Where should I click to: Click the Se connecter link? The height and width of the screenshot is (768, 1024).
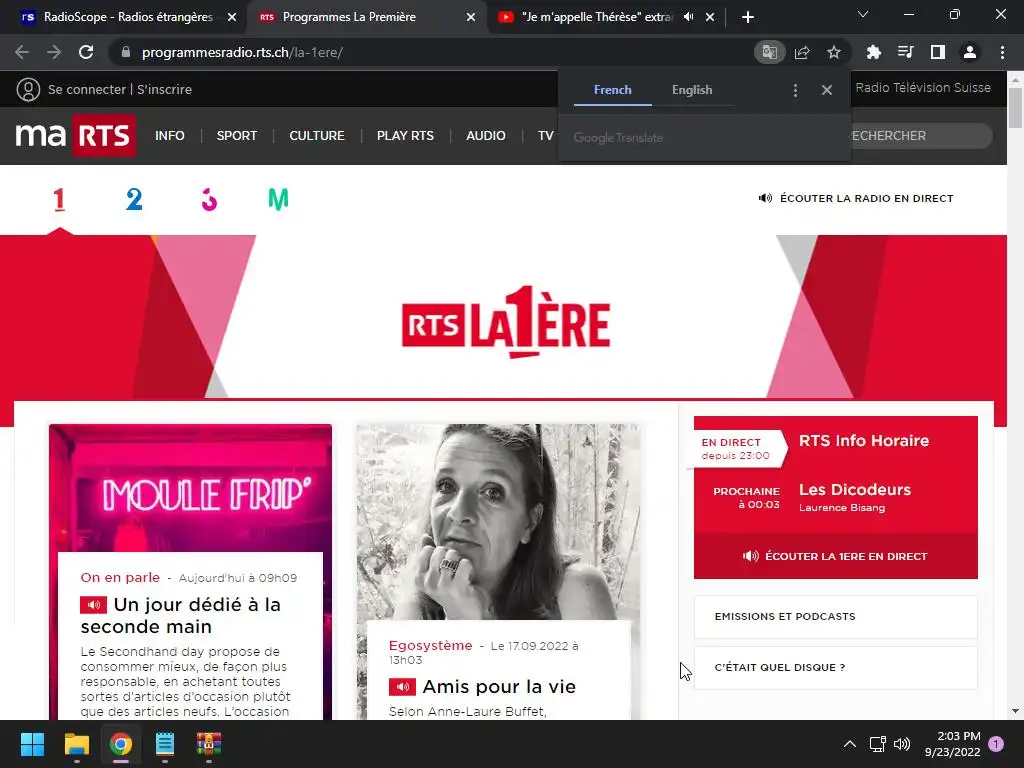[87, 89]
